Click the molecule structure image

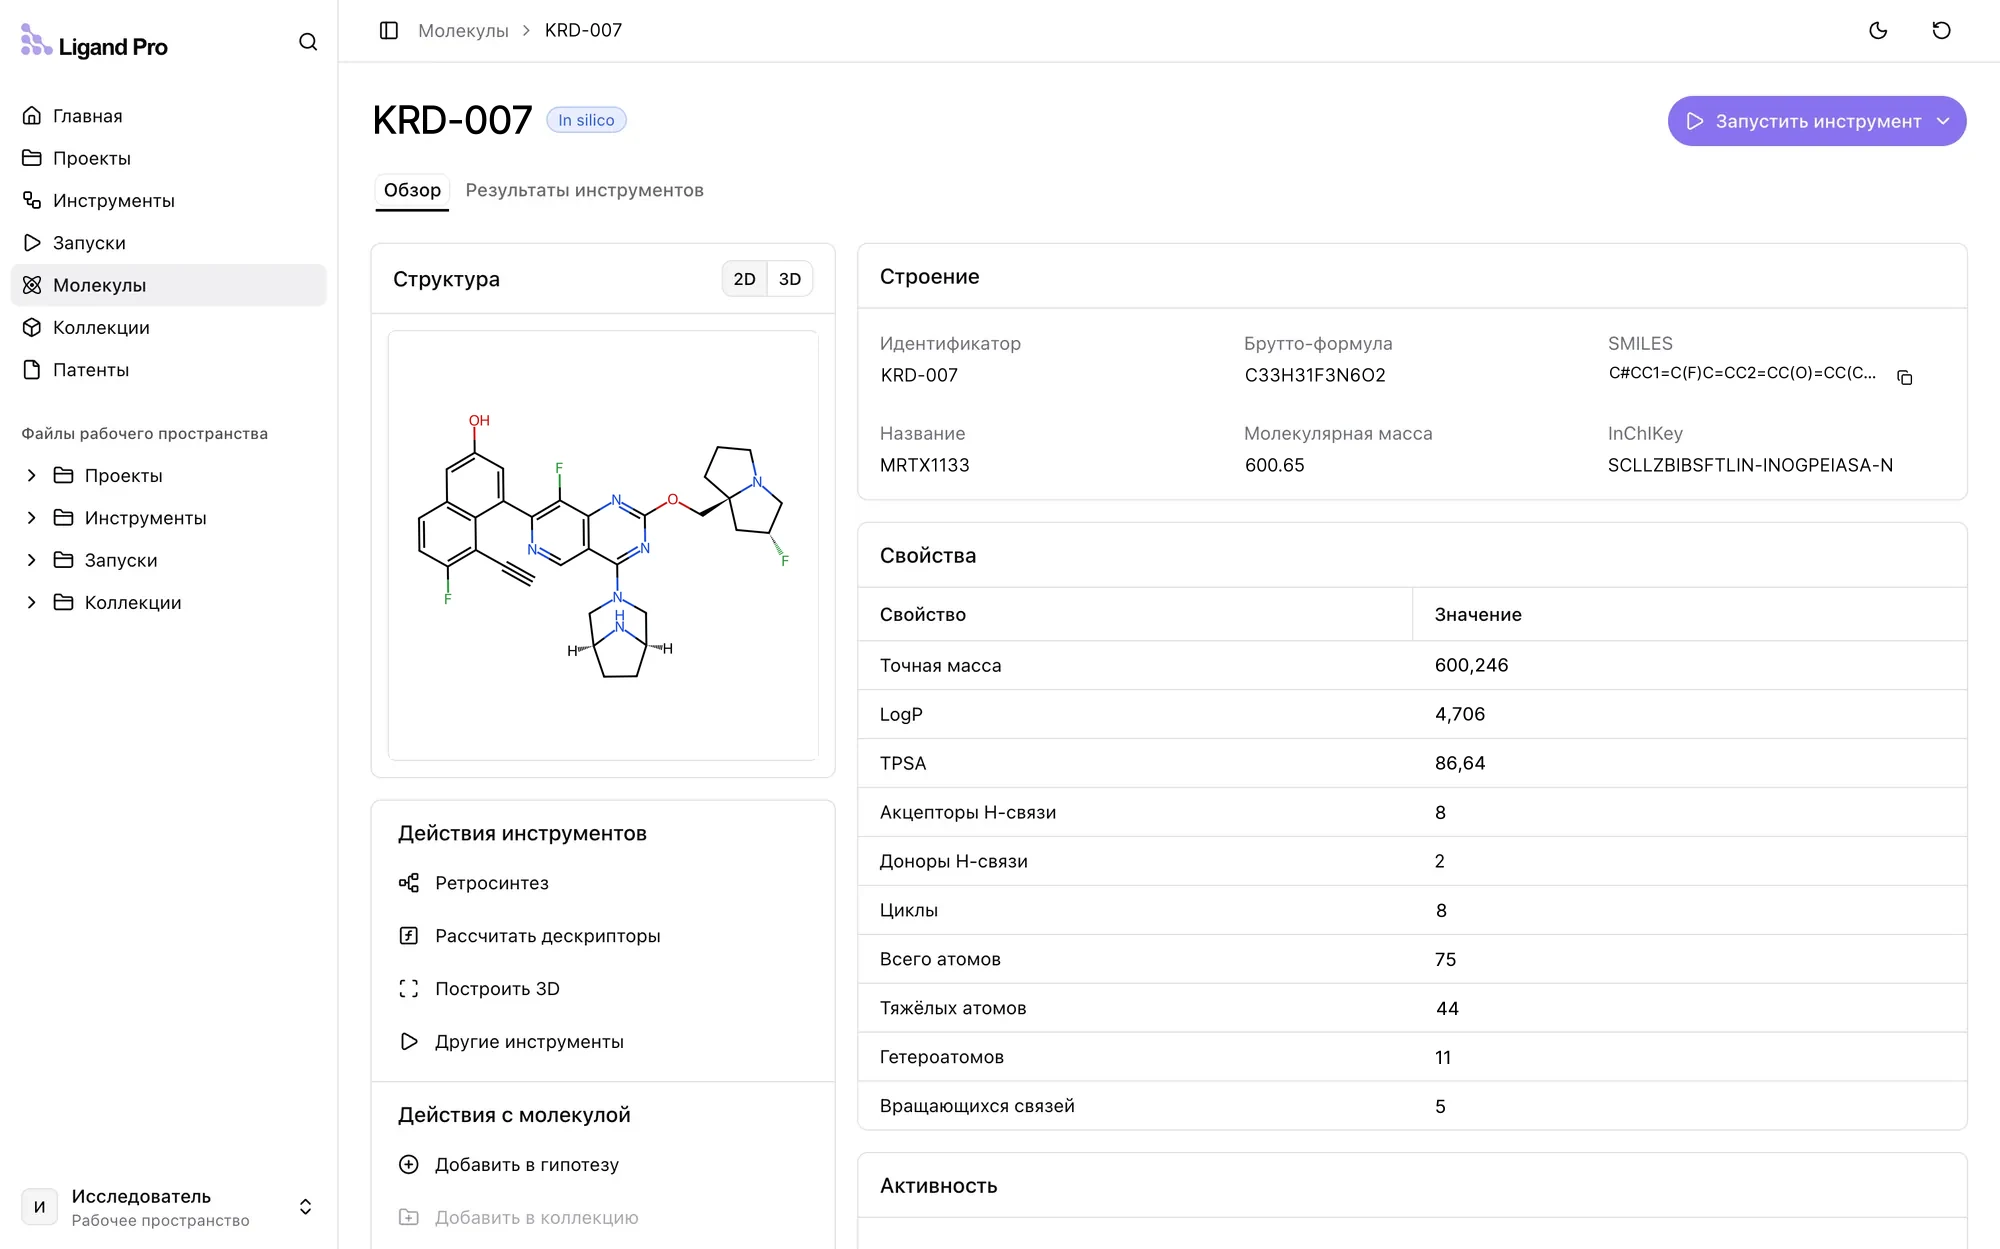(603, 546)
